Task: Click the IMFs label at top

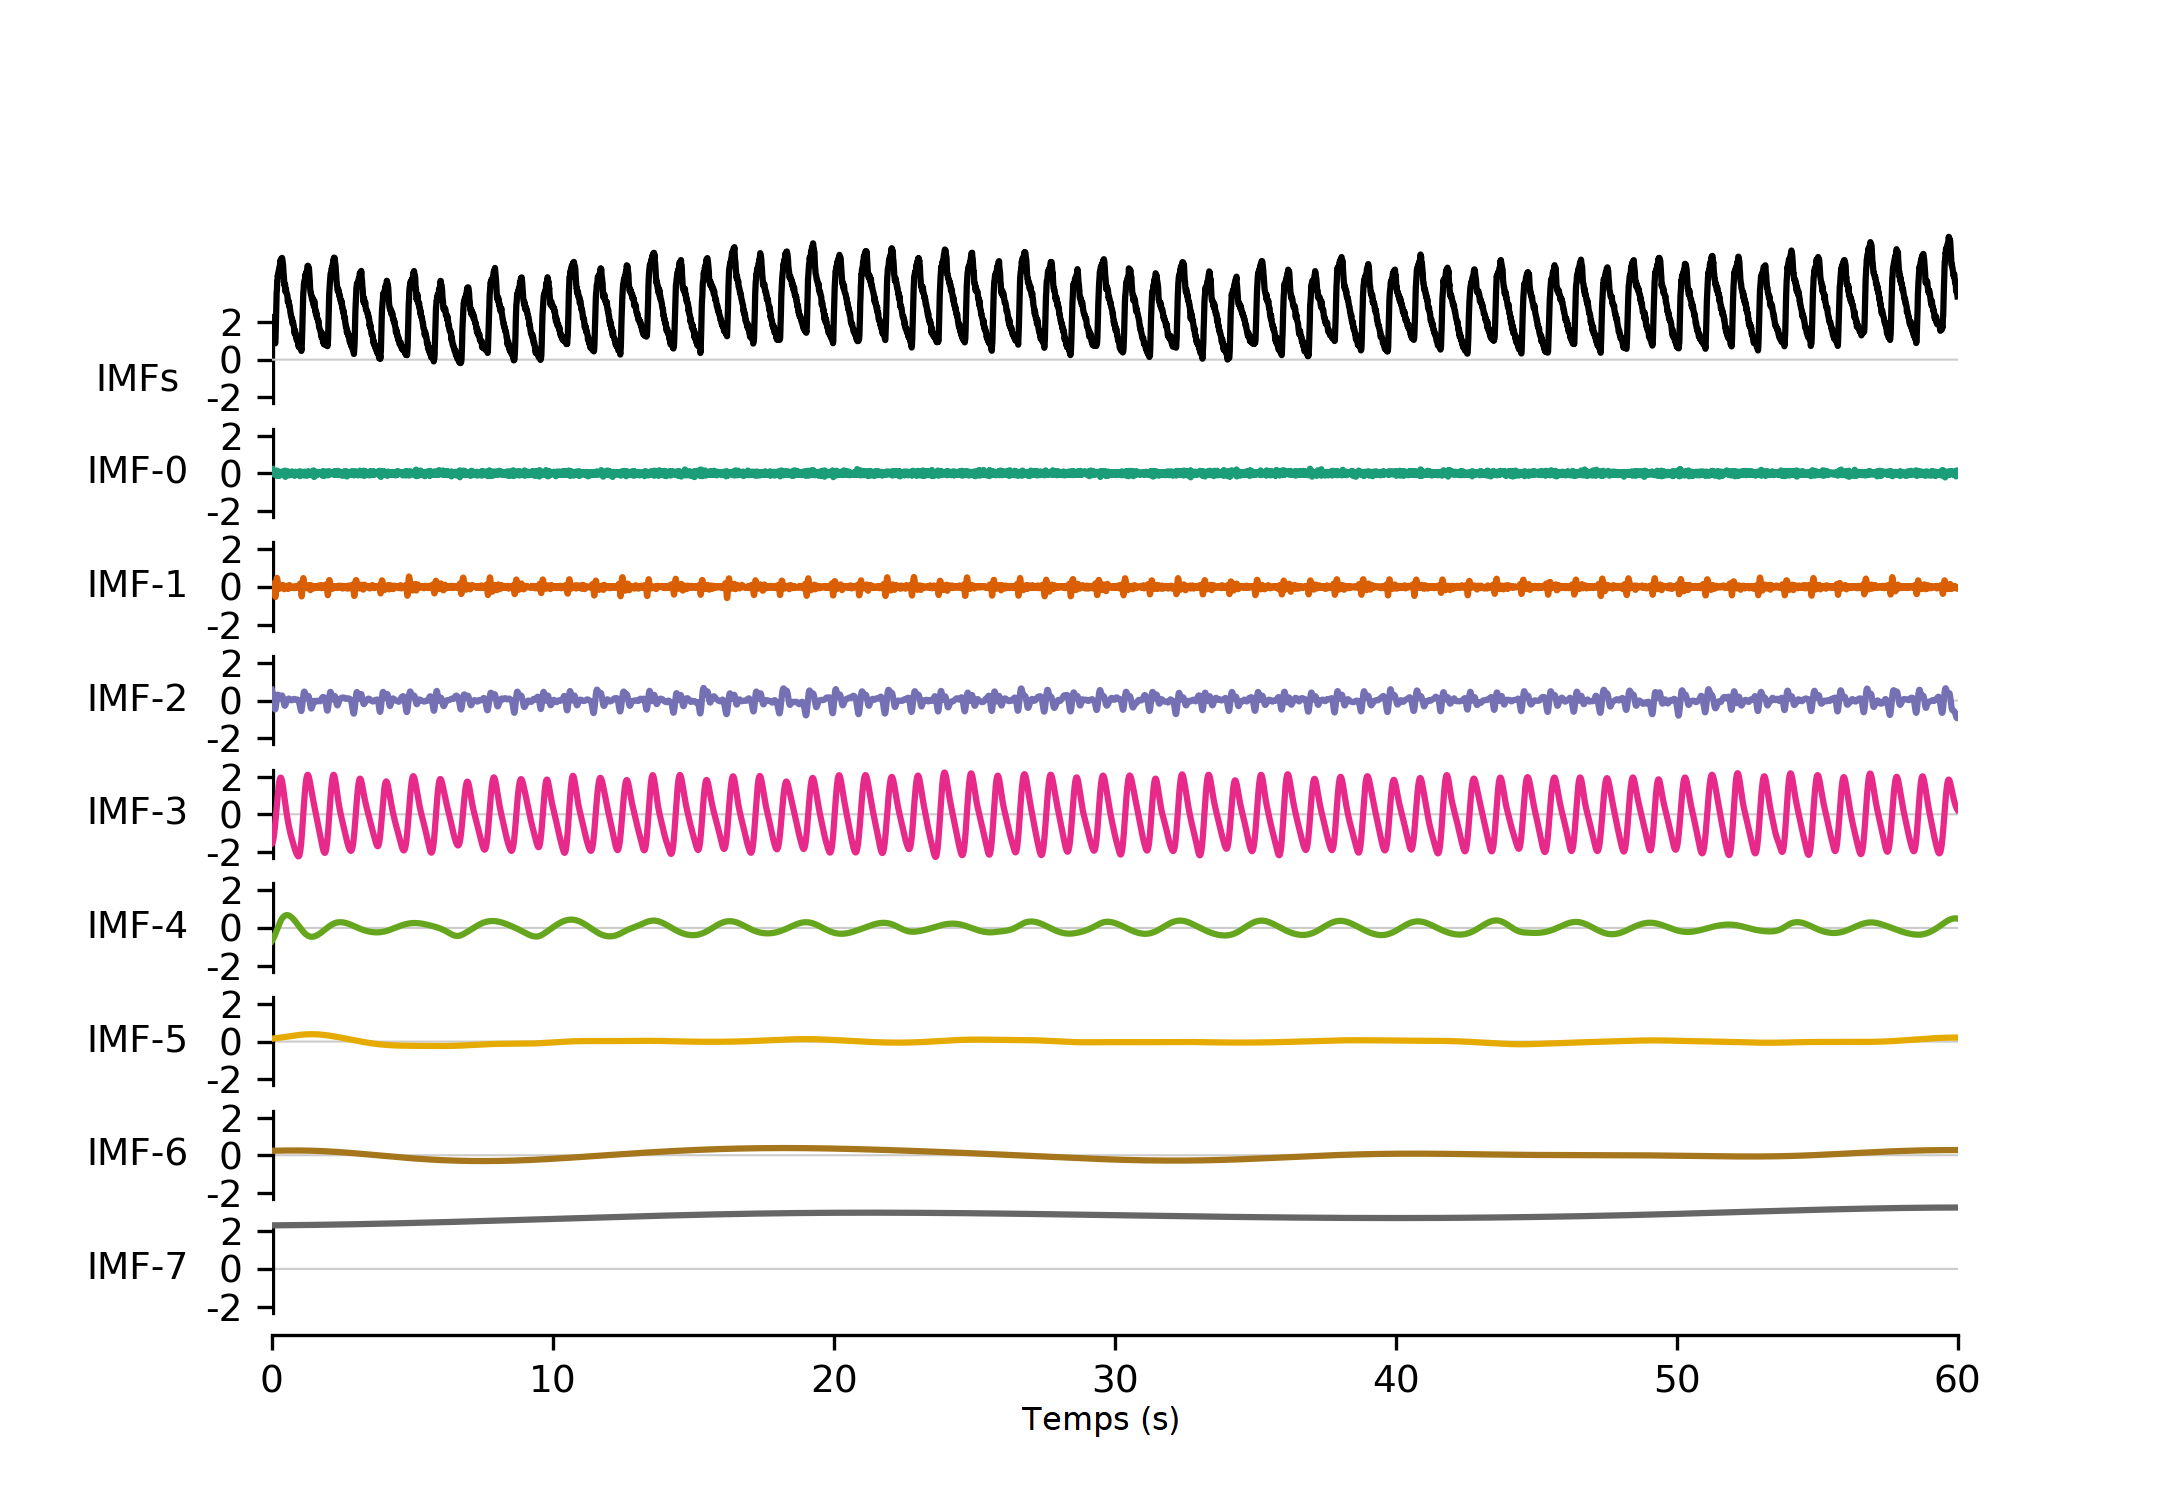Action: pos(137,379)
